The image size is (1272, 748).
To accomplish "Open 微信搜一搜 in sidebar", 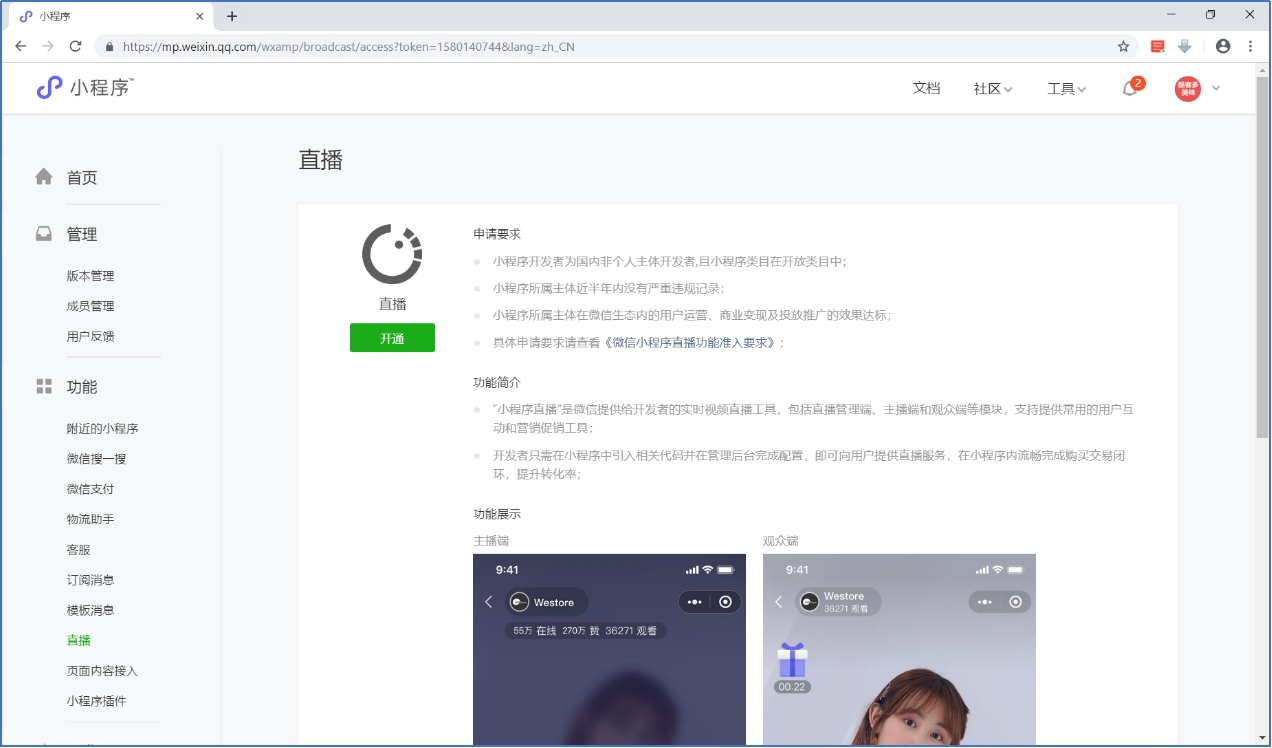I will (x=97, y=459).
